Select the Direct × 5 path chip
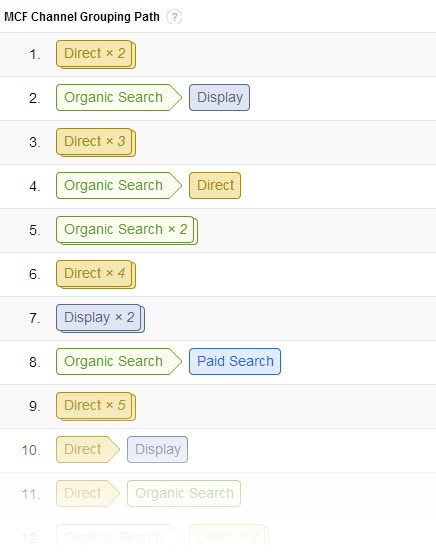Viewport: 436px width, 559px height. (x=96, y=406)
